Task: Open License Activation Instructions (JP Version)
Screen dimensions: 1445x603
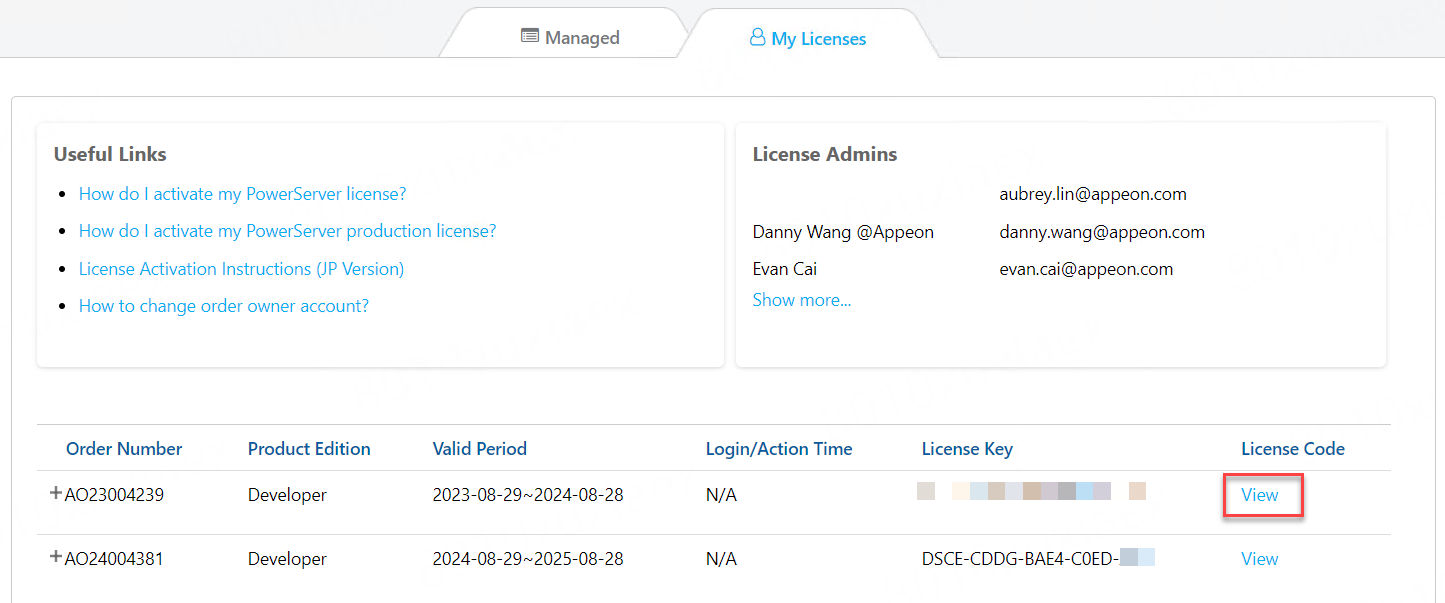Action: click(x=241, y=269)
